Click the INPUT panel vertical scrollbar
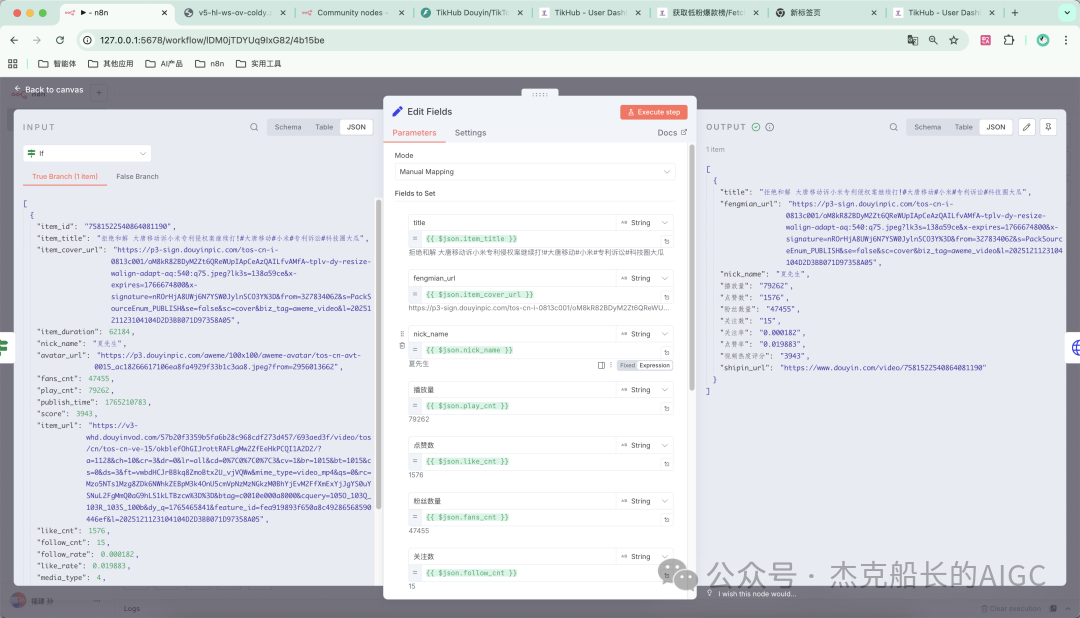This screenshot has width=1080, height=618. tap(377, 355)
